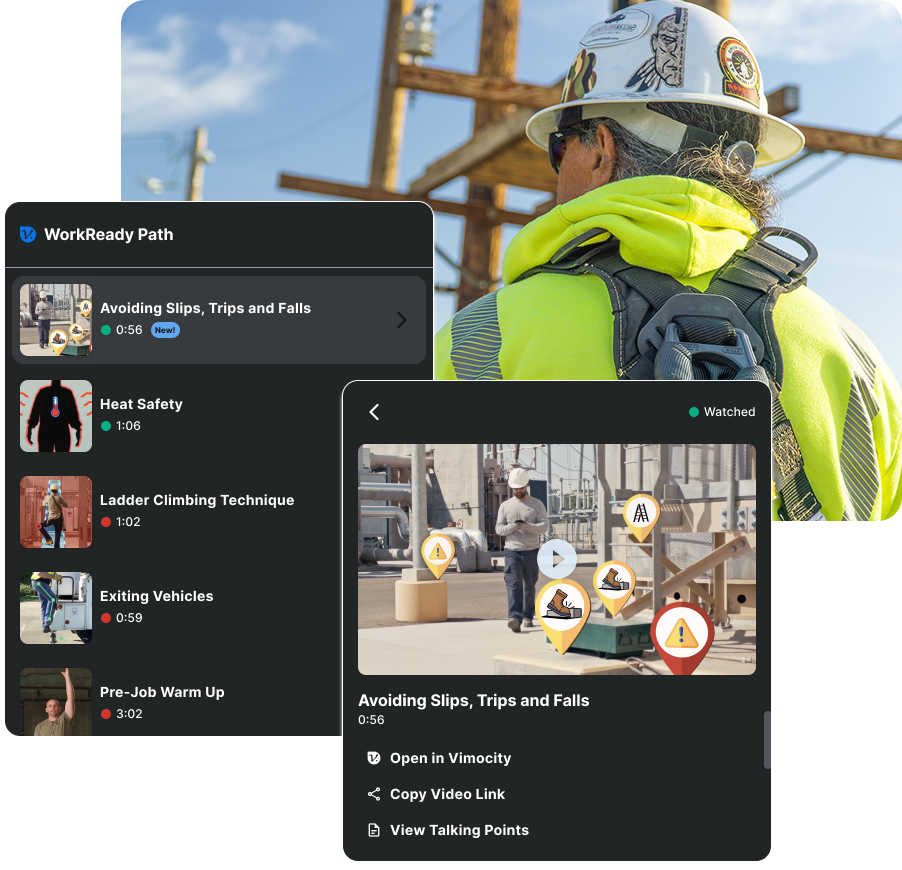Open Exiting Vehicles thumbnail
This screenshot has width=902, height=870.
coord(56,608)
